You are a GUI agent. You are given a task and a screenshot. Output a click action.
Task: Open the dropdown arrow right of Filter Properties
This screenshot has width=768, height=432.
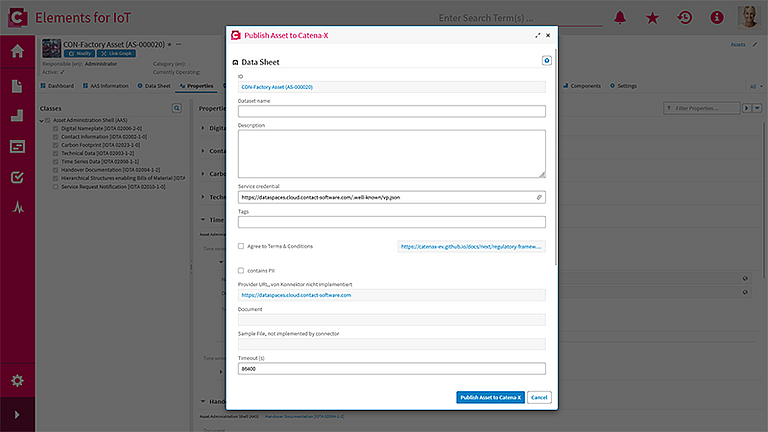(x=757, y=108)
